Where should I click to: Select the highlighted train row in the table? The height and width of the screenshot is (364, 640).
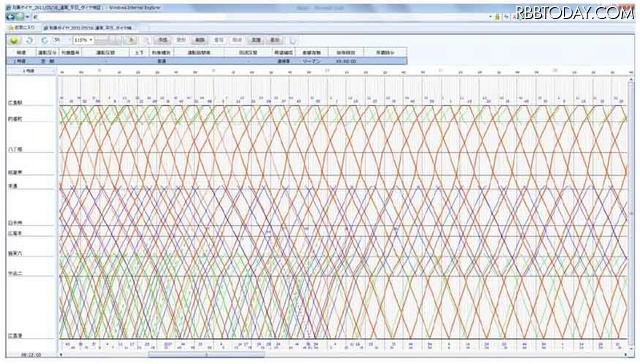(207, 61)
